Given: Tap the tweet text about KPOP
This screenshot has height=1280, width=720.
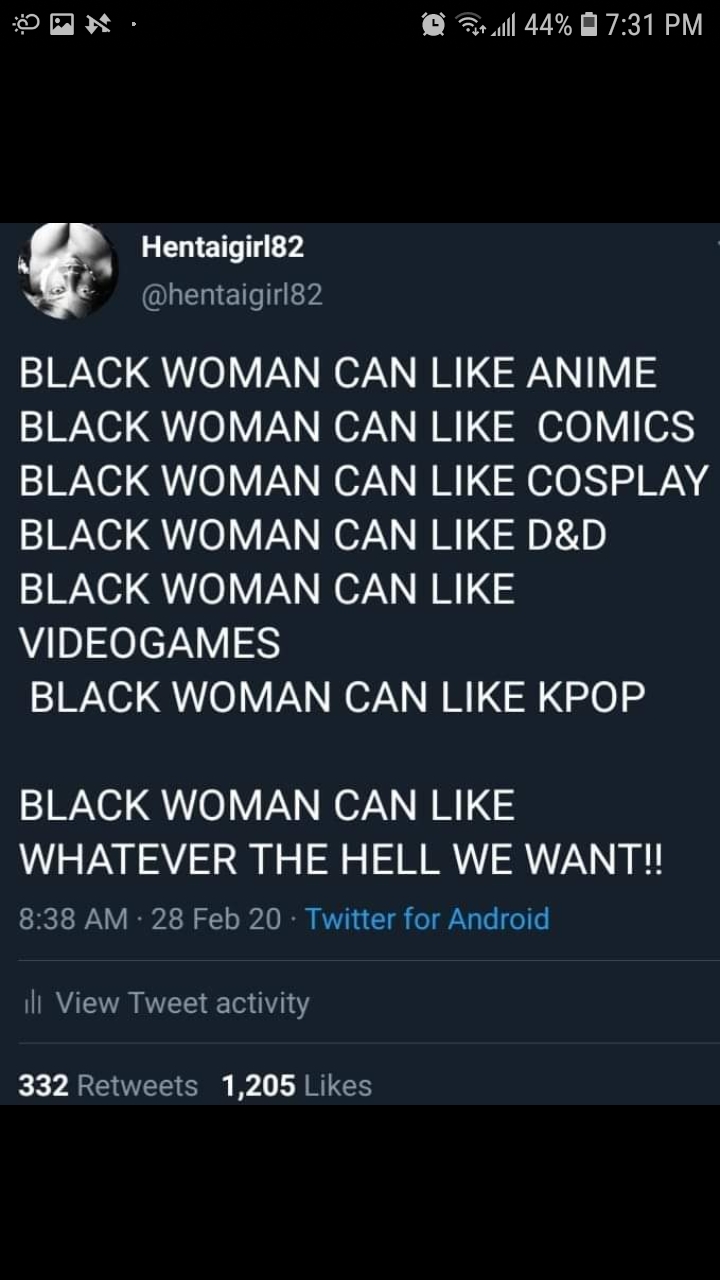Looking at the screenshot, I should [x=337, y=697].
